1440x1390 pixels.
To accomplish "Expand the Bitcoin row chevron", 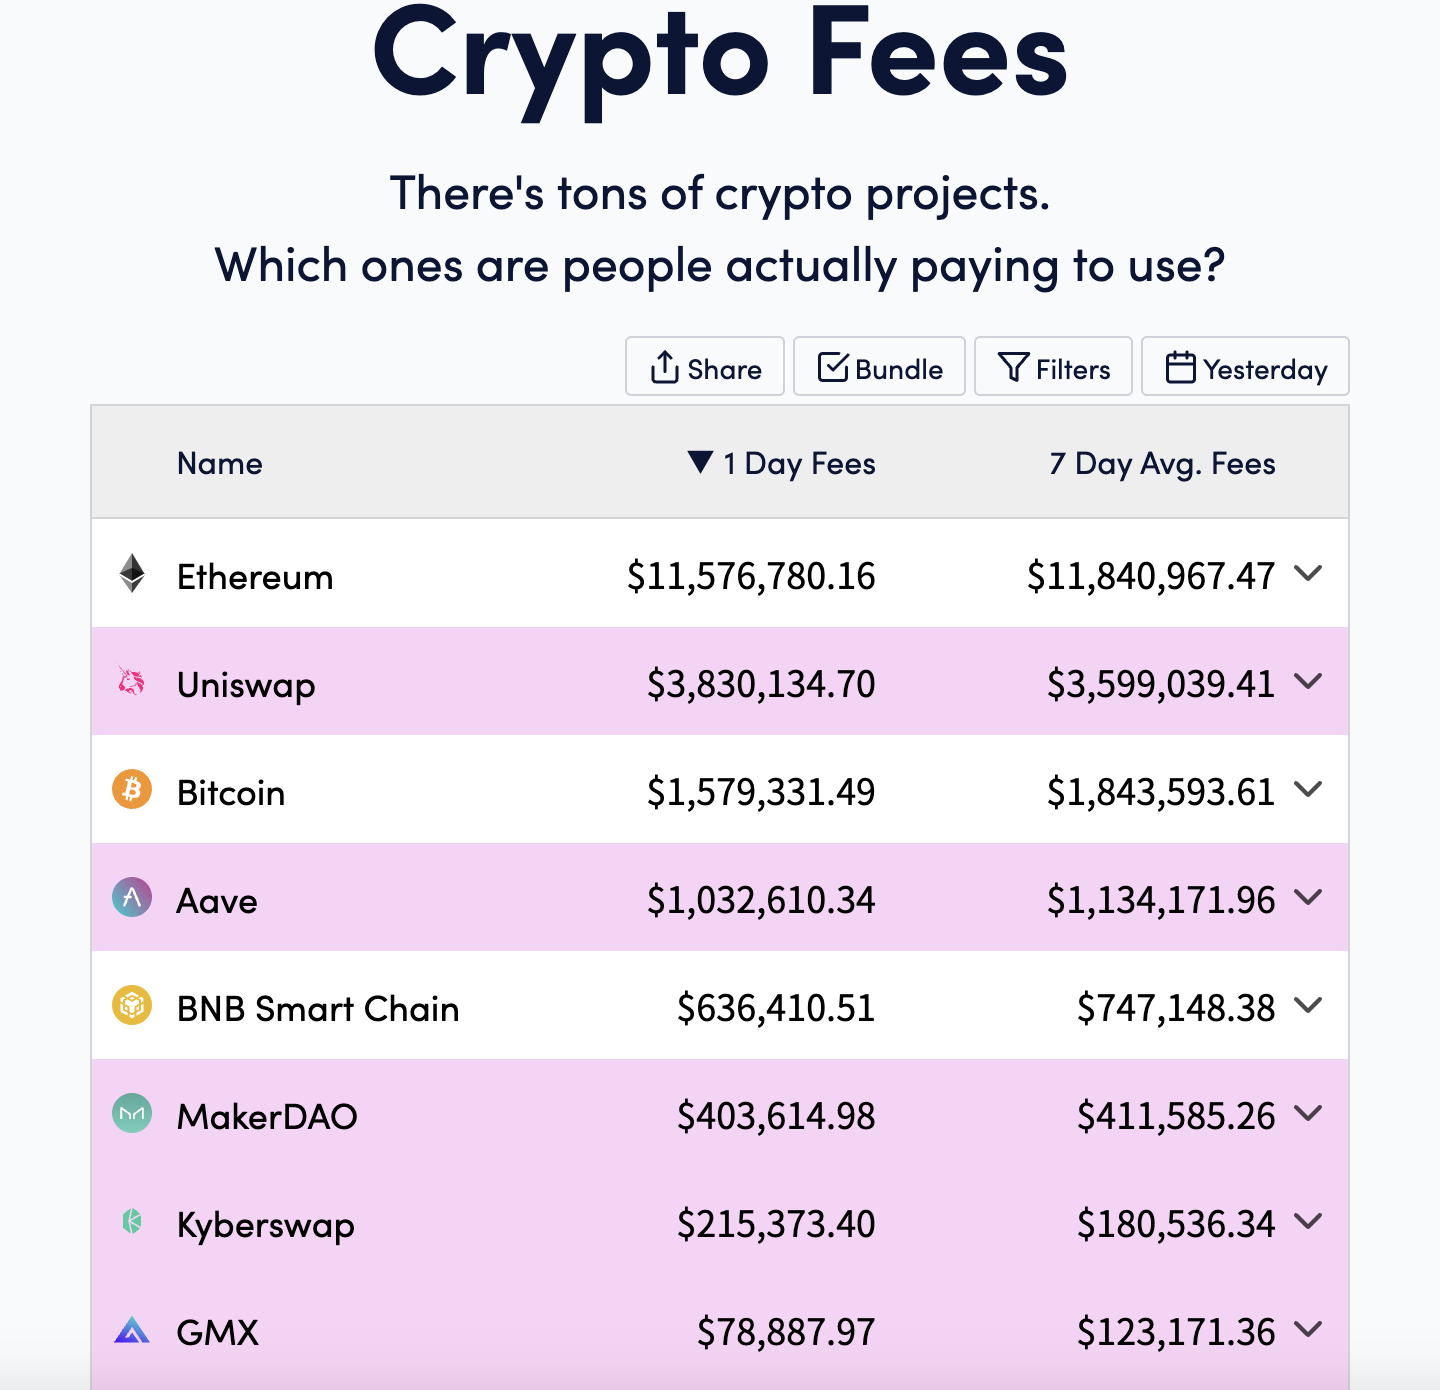I will [x=1308, y=789].
